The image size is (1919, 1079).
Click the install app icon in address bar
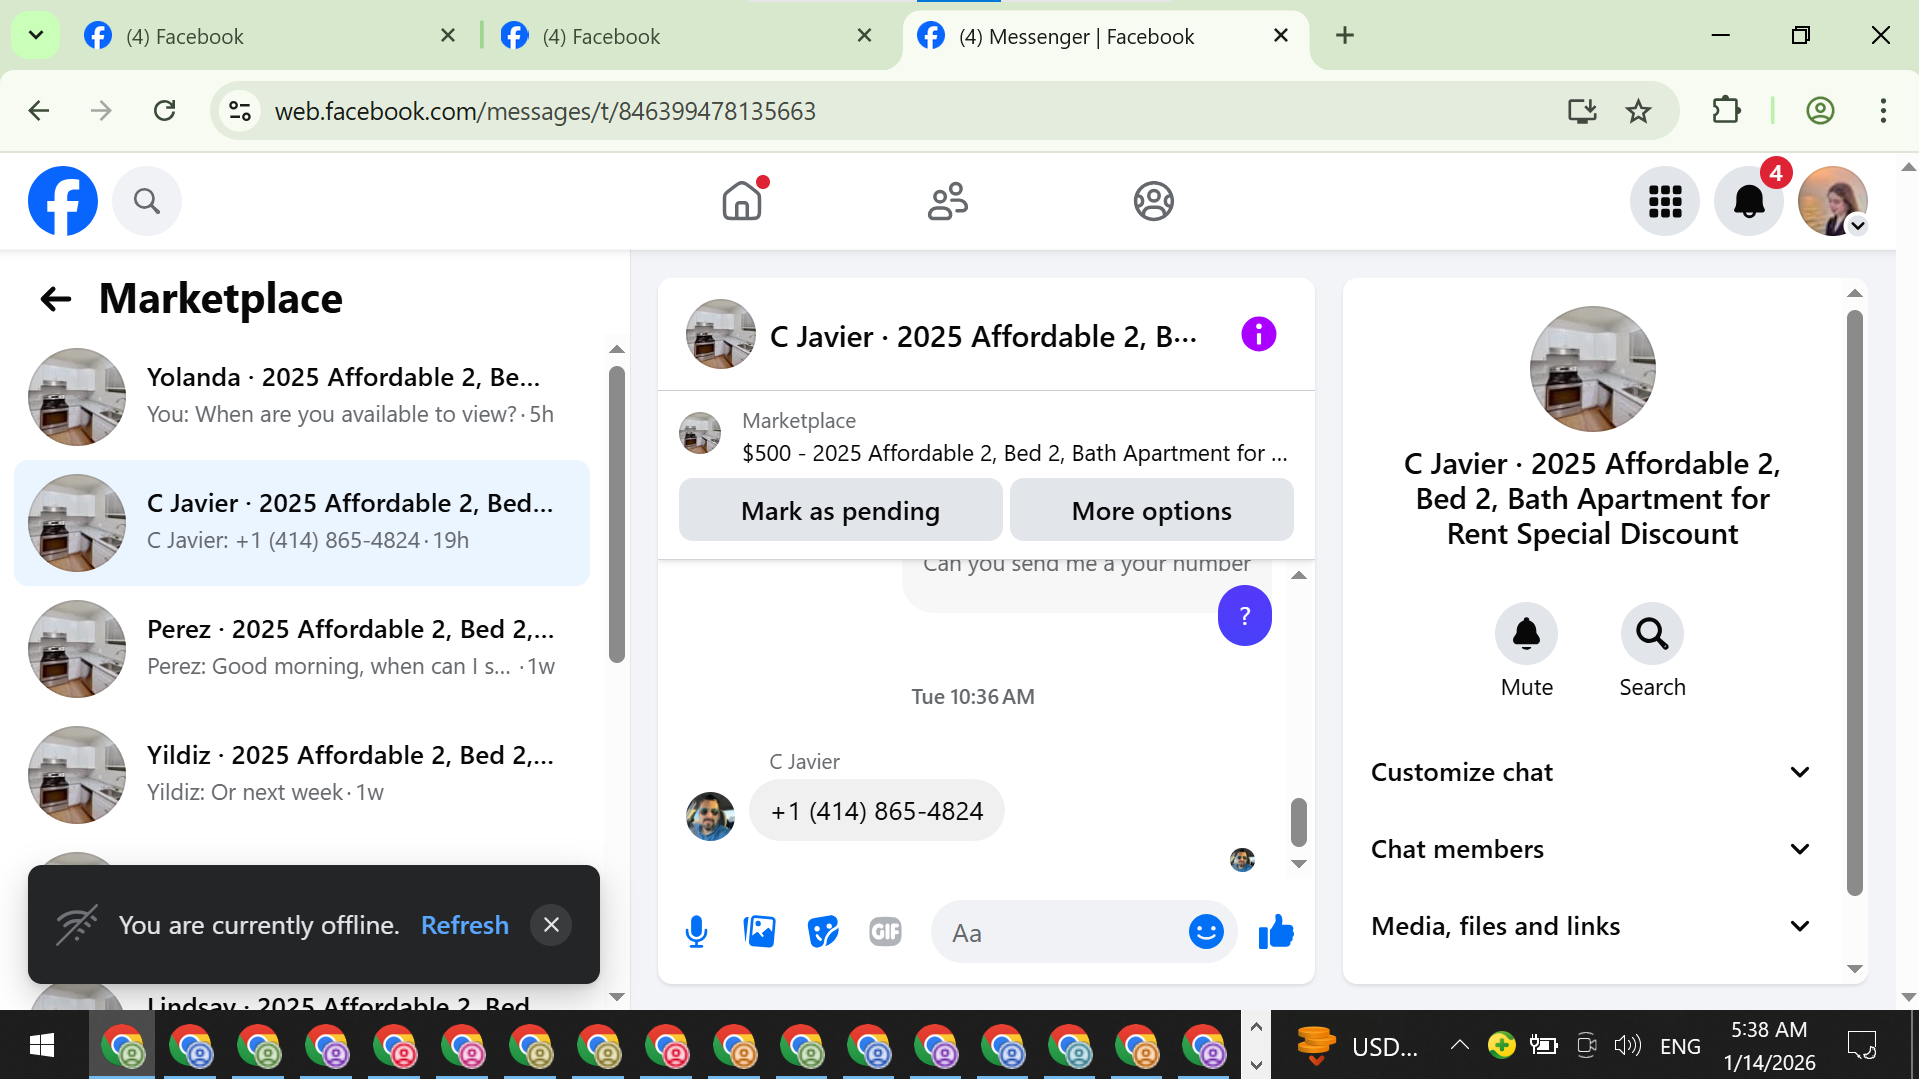click(1582, 111)
